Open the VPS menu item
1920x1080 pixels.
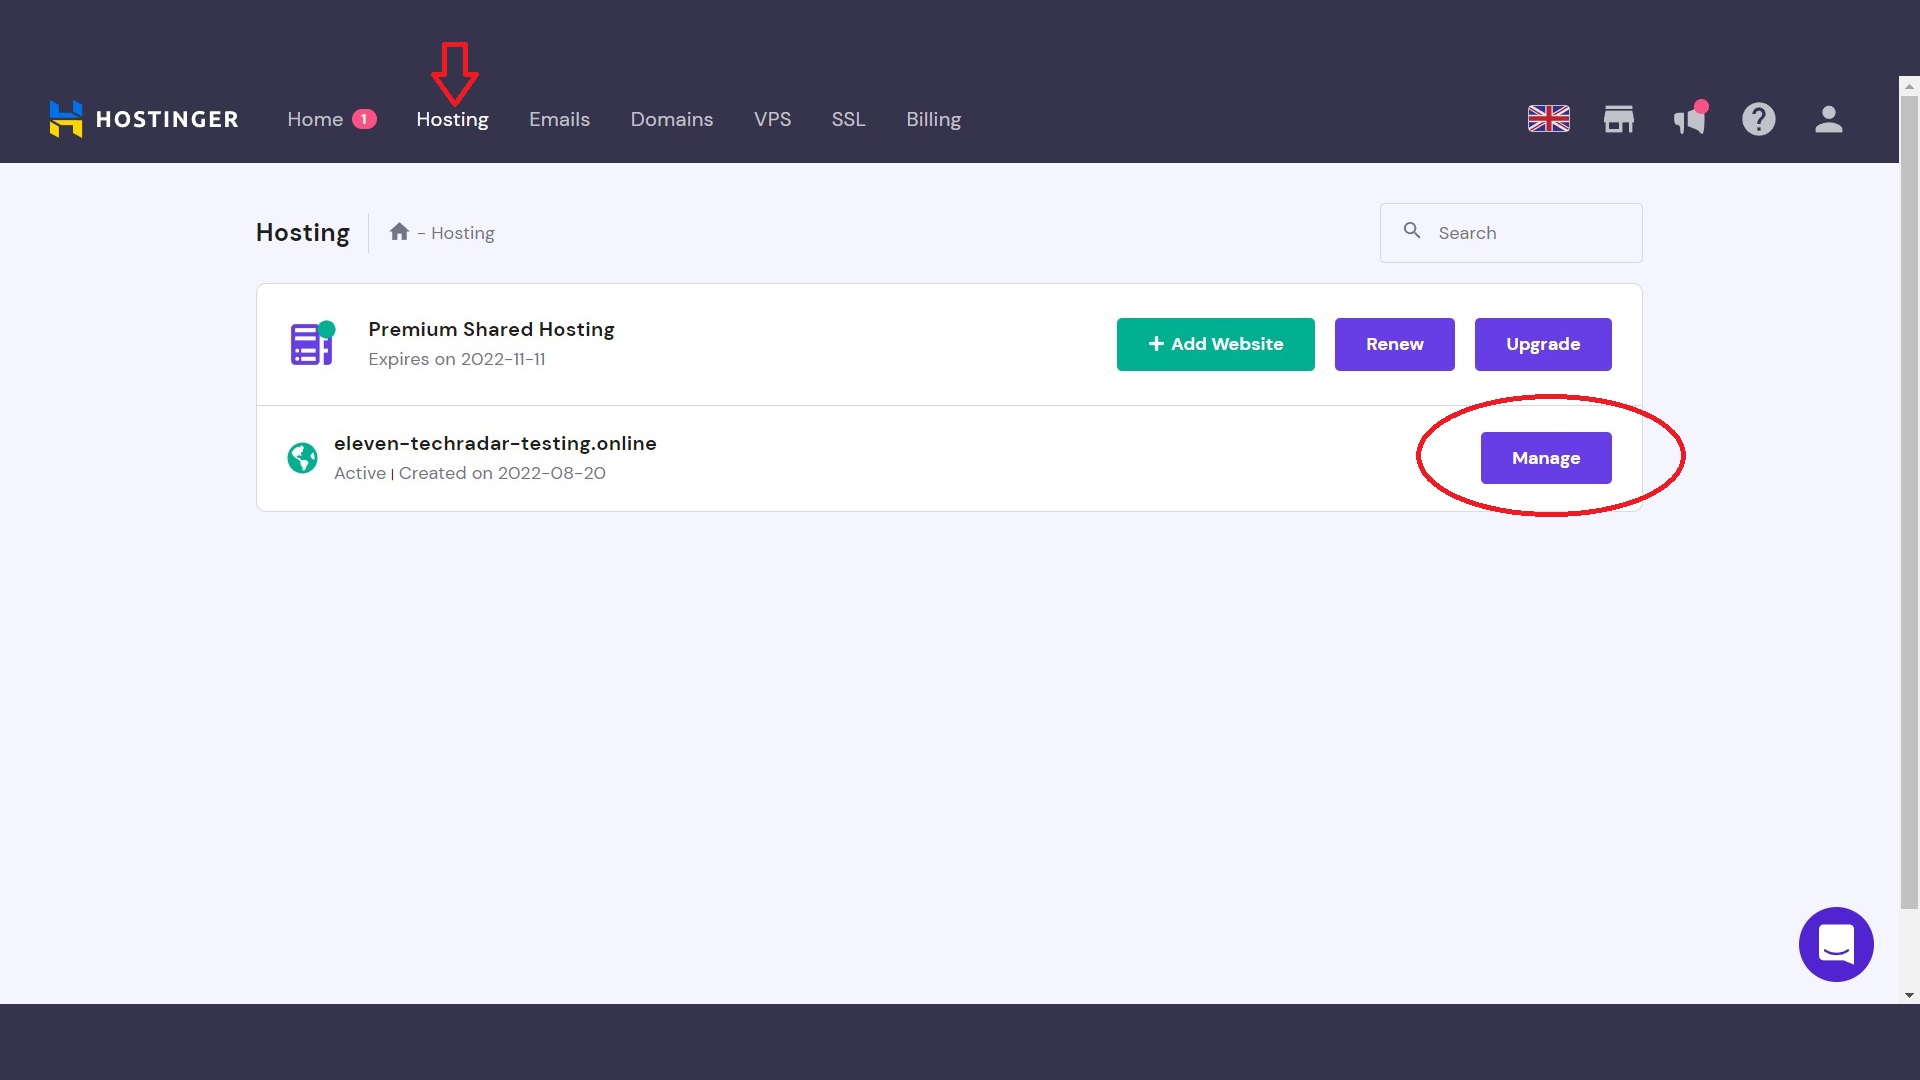tap(772, 119)
